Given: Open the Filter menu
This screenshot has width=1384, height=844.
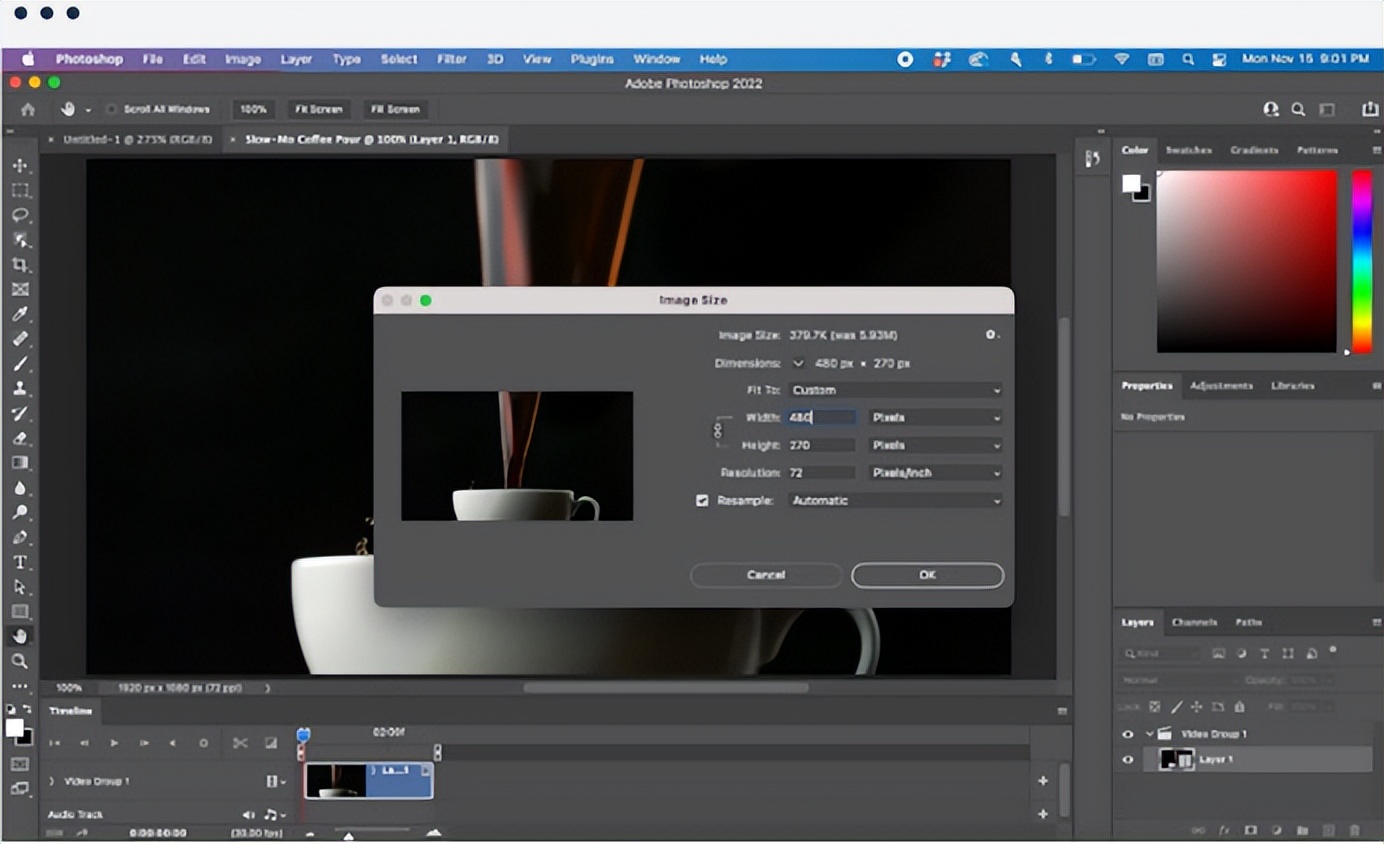Looking at the screenshot, I should [451, 59].
